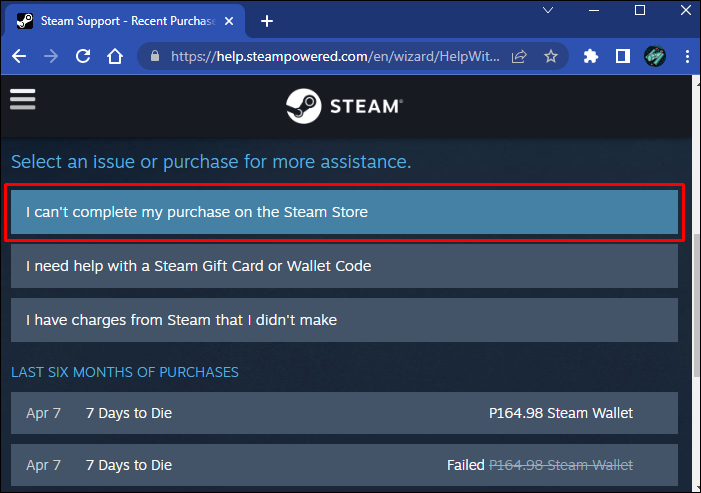Bookmark this page with star icon
Screen dimensions: 701x493
click(x=551, y=57)
